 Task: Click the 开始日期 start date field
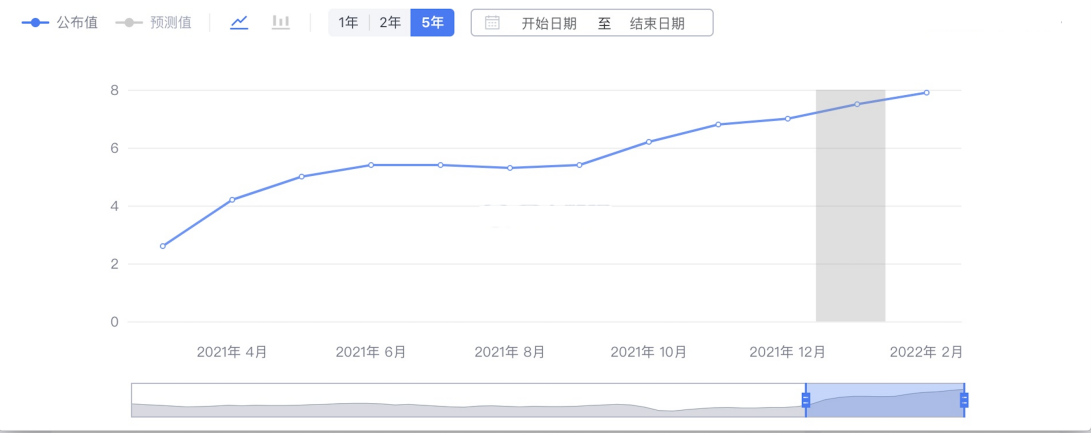coord(549,23)
